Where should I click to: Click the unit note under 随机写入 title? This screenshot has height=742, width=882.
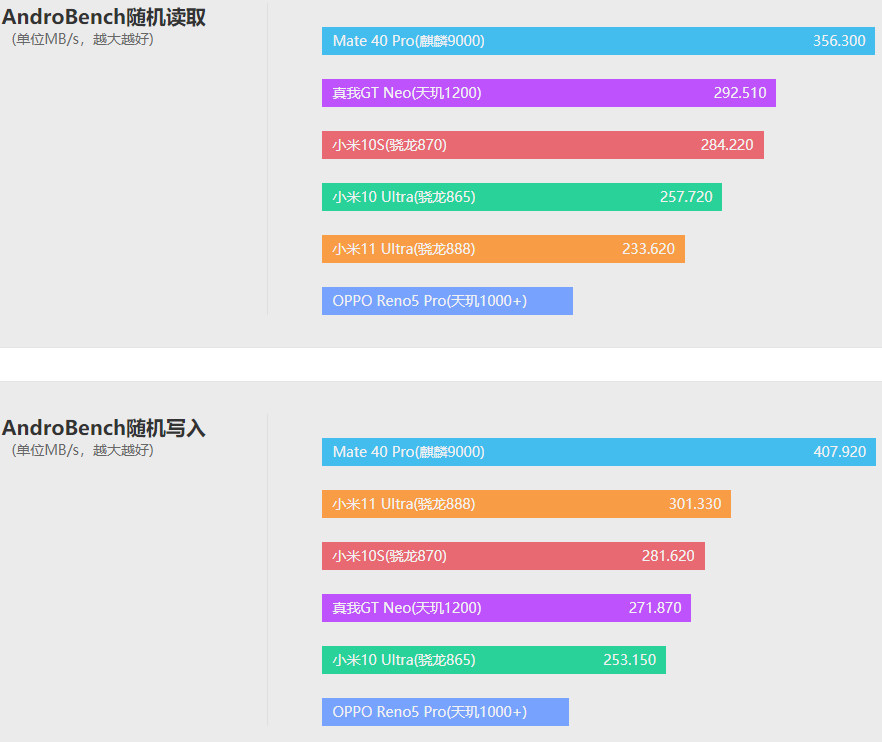[83, 450]
